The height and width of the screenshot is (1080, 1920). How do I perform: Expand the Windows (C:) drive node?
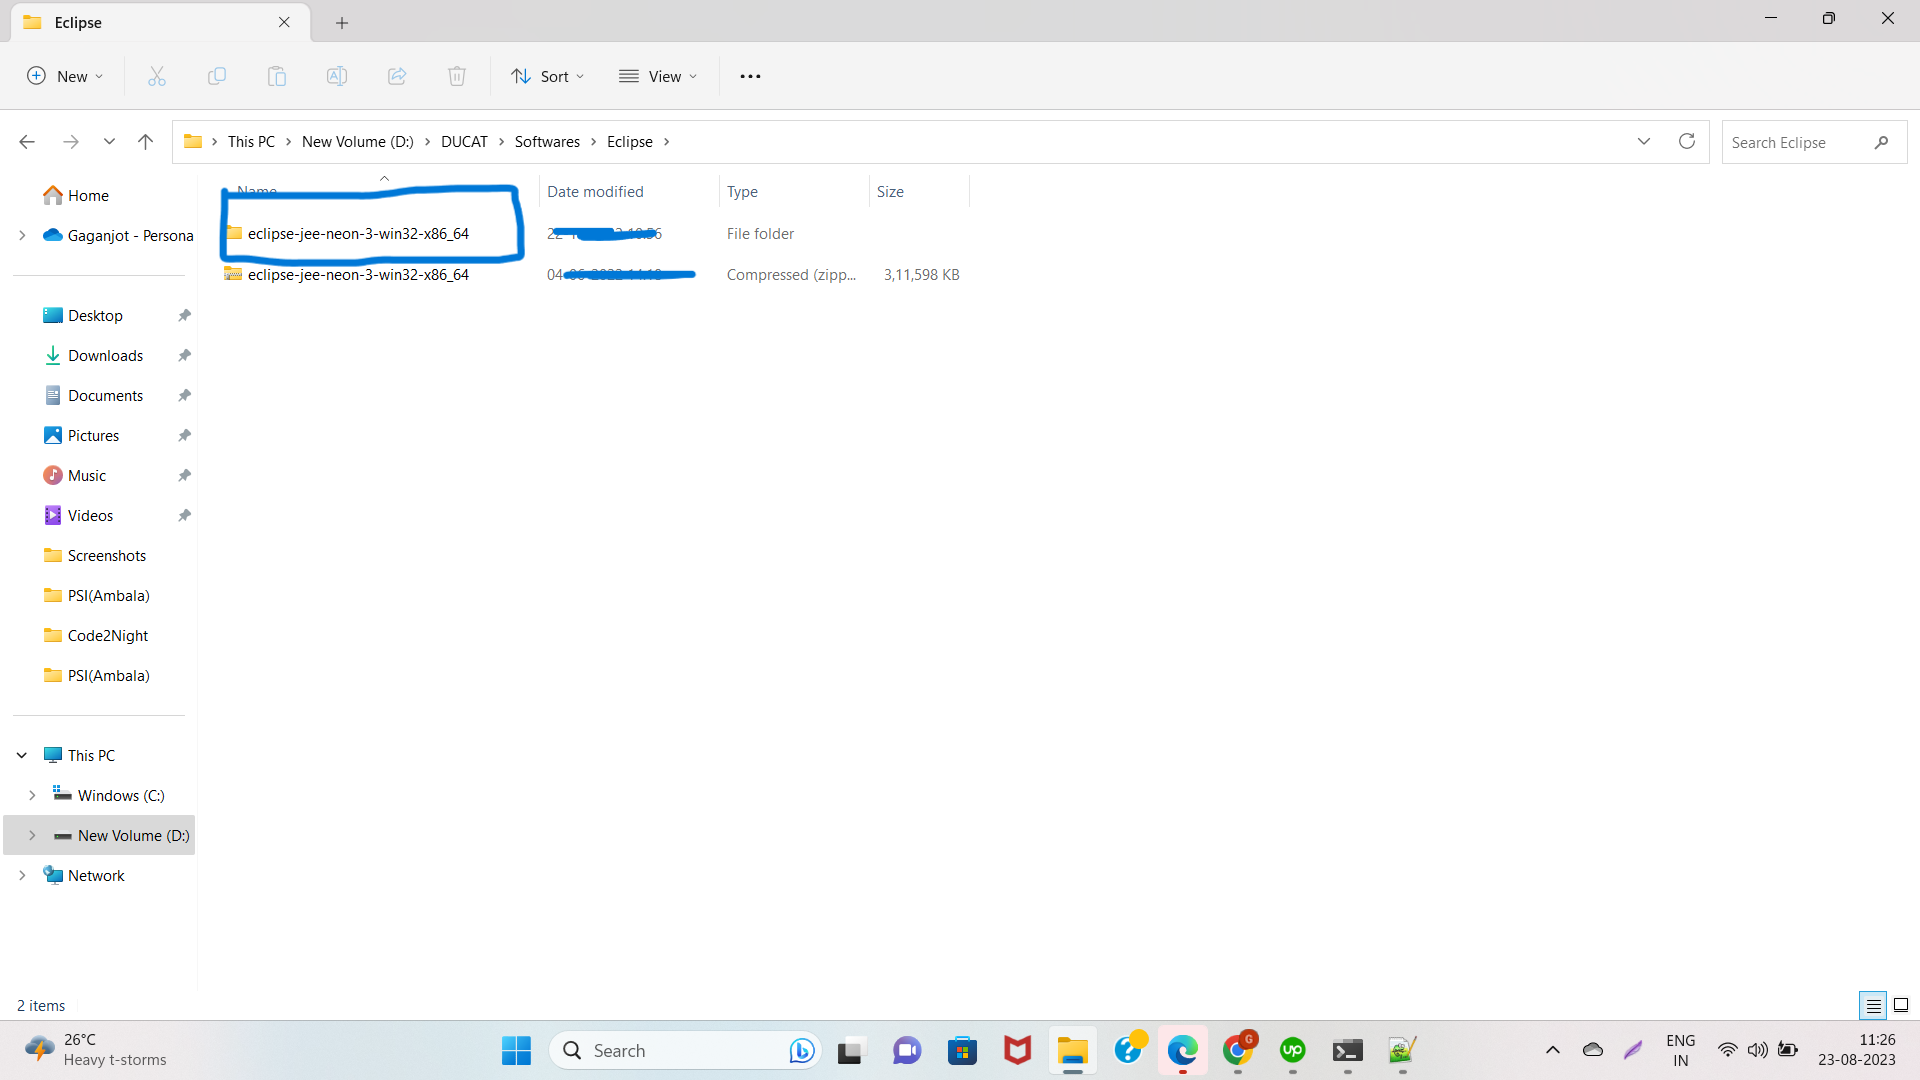[x=32, y=795]
